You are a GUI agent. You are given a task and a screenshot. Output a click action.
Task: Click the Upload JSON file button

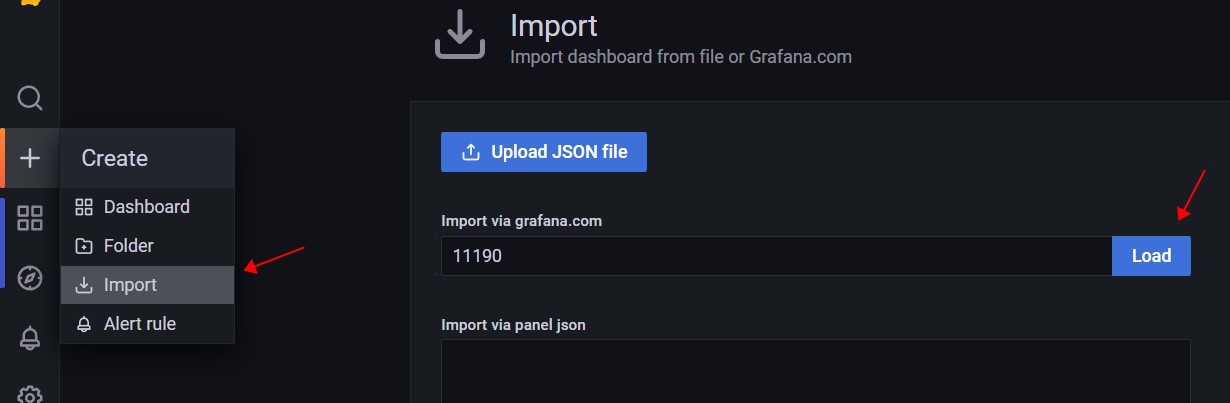(544, 152)
